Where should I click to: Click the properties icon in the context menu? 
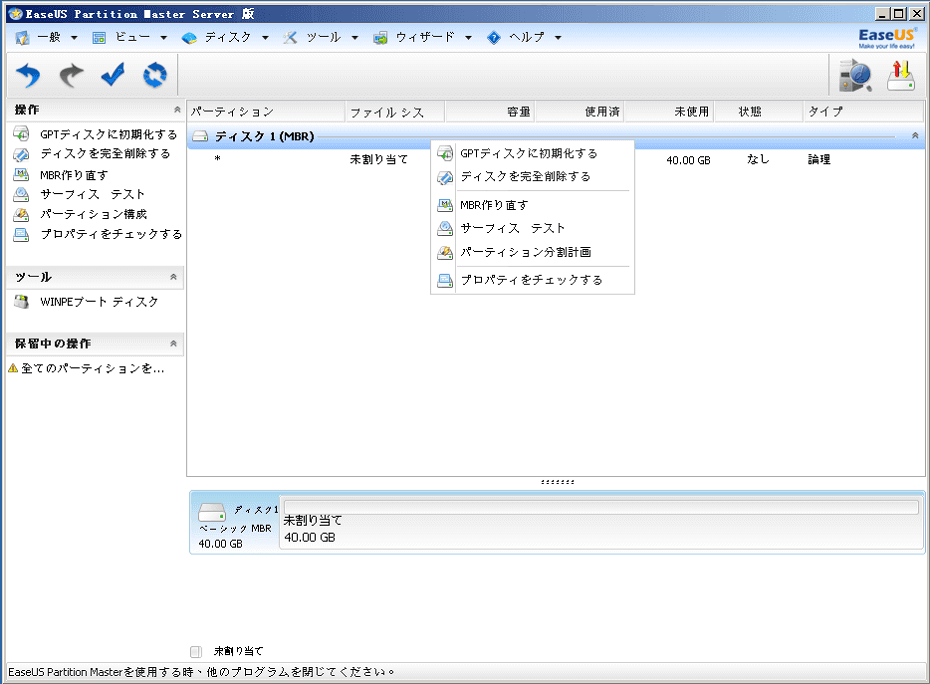[445, 280]
